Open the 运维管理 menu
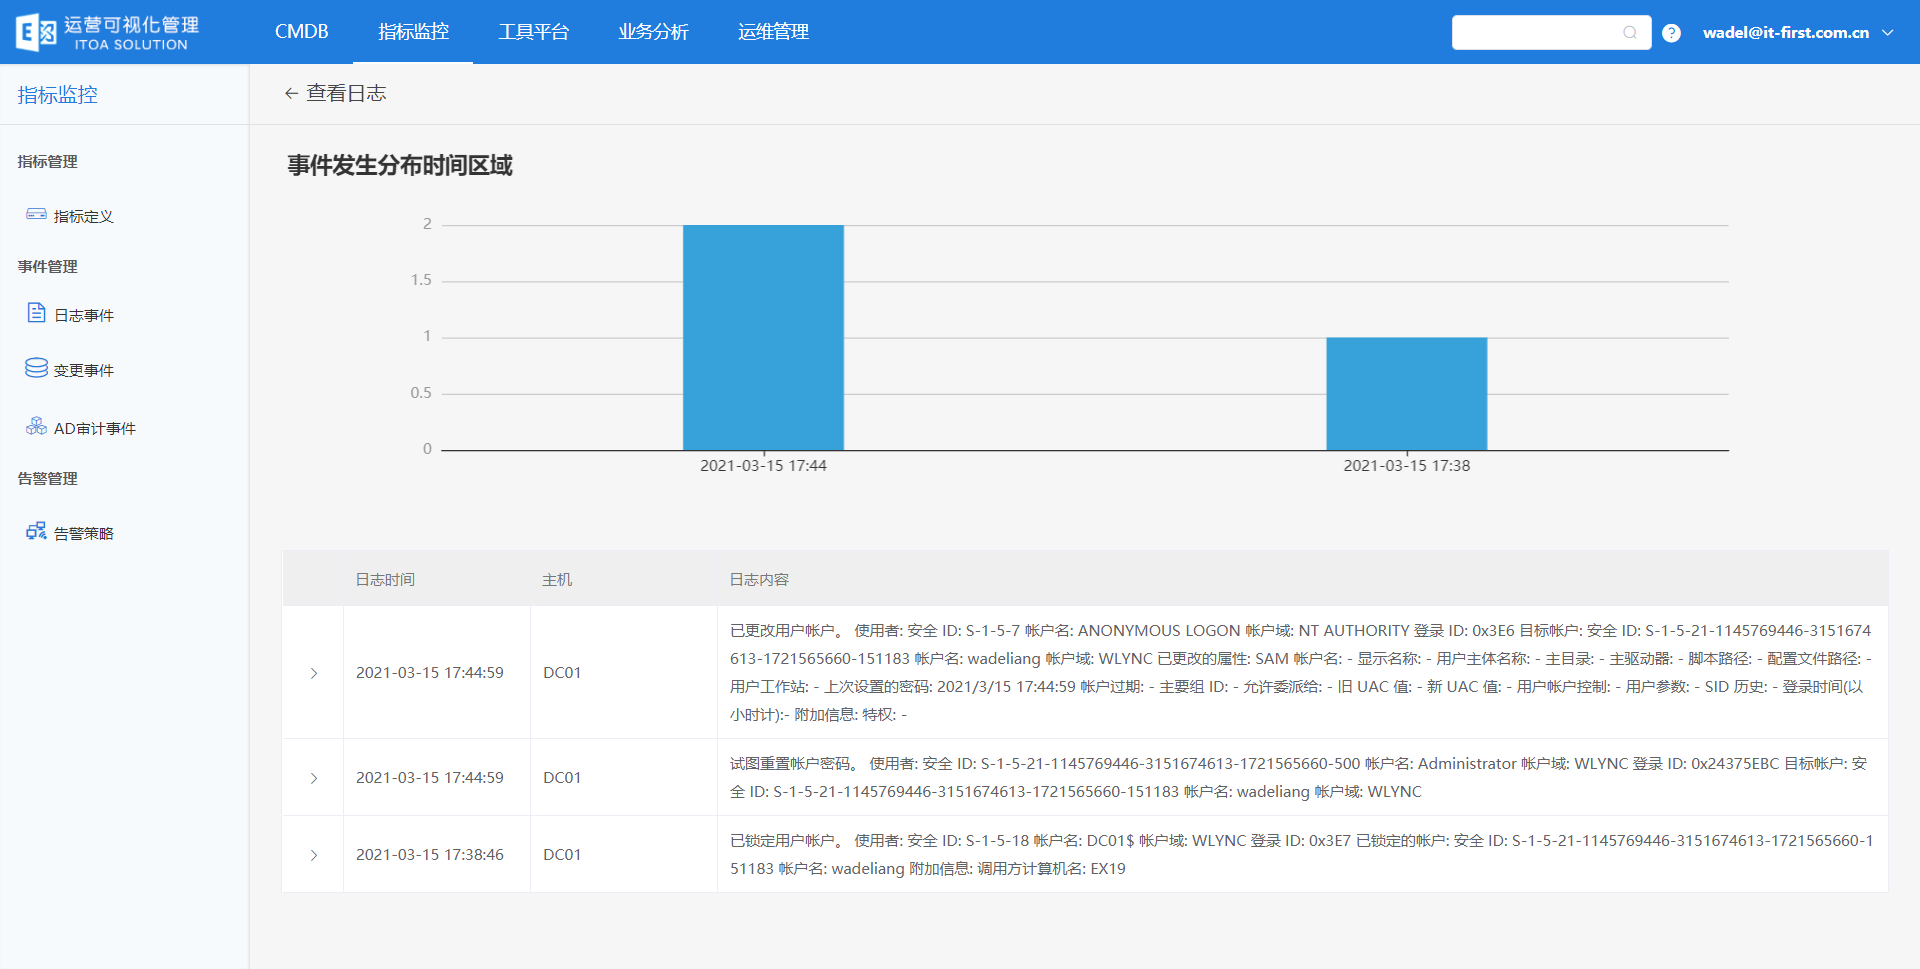 click(x=773, y=32)
